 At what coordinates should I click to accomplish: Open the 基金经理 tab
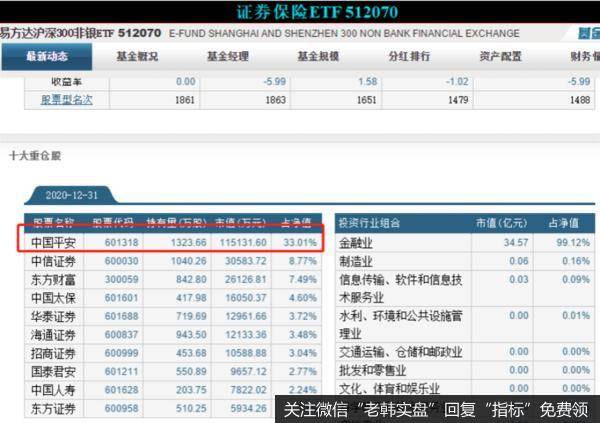click(228, 57)
